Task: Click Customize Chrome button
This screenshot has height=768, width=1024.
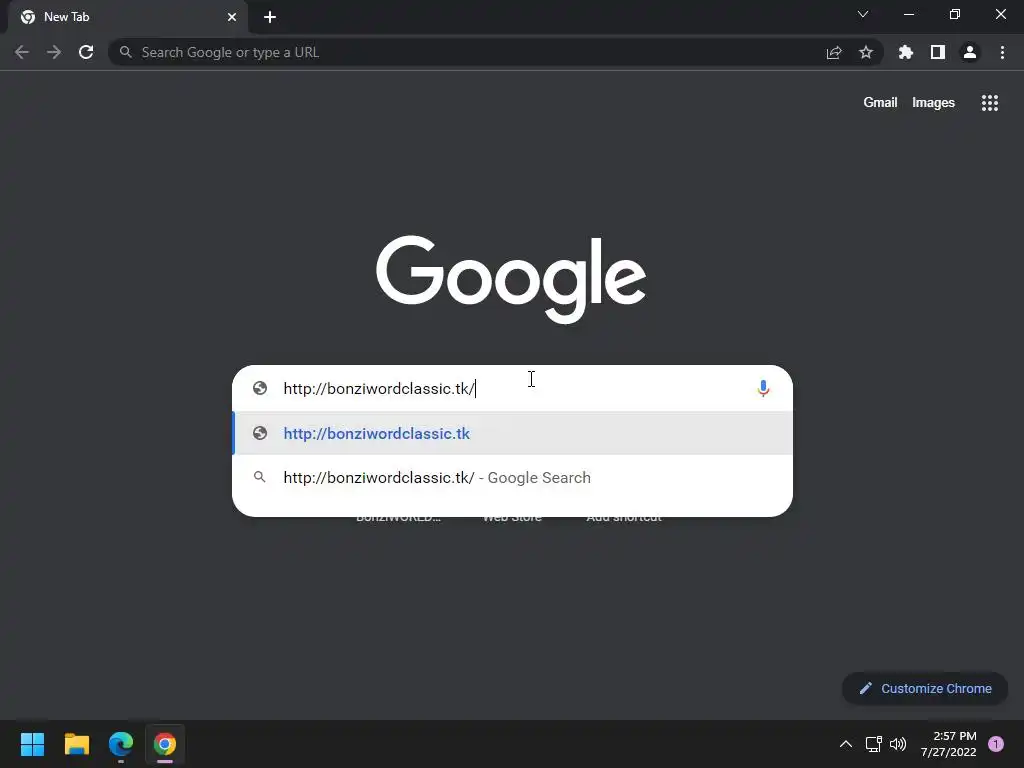Action: coord(925,688)
